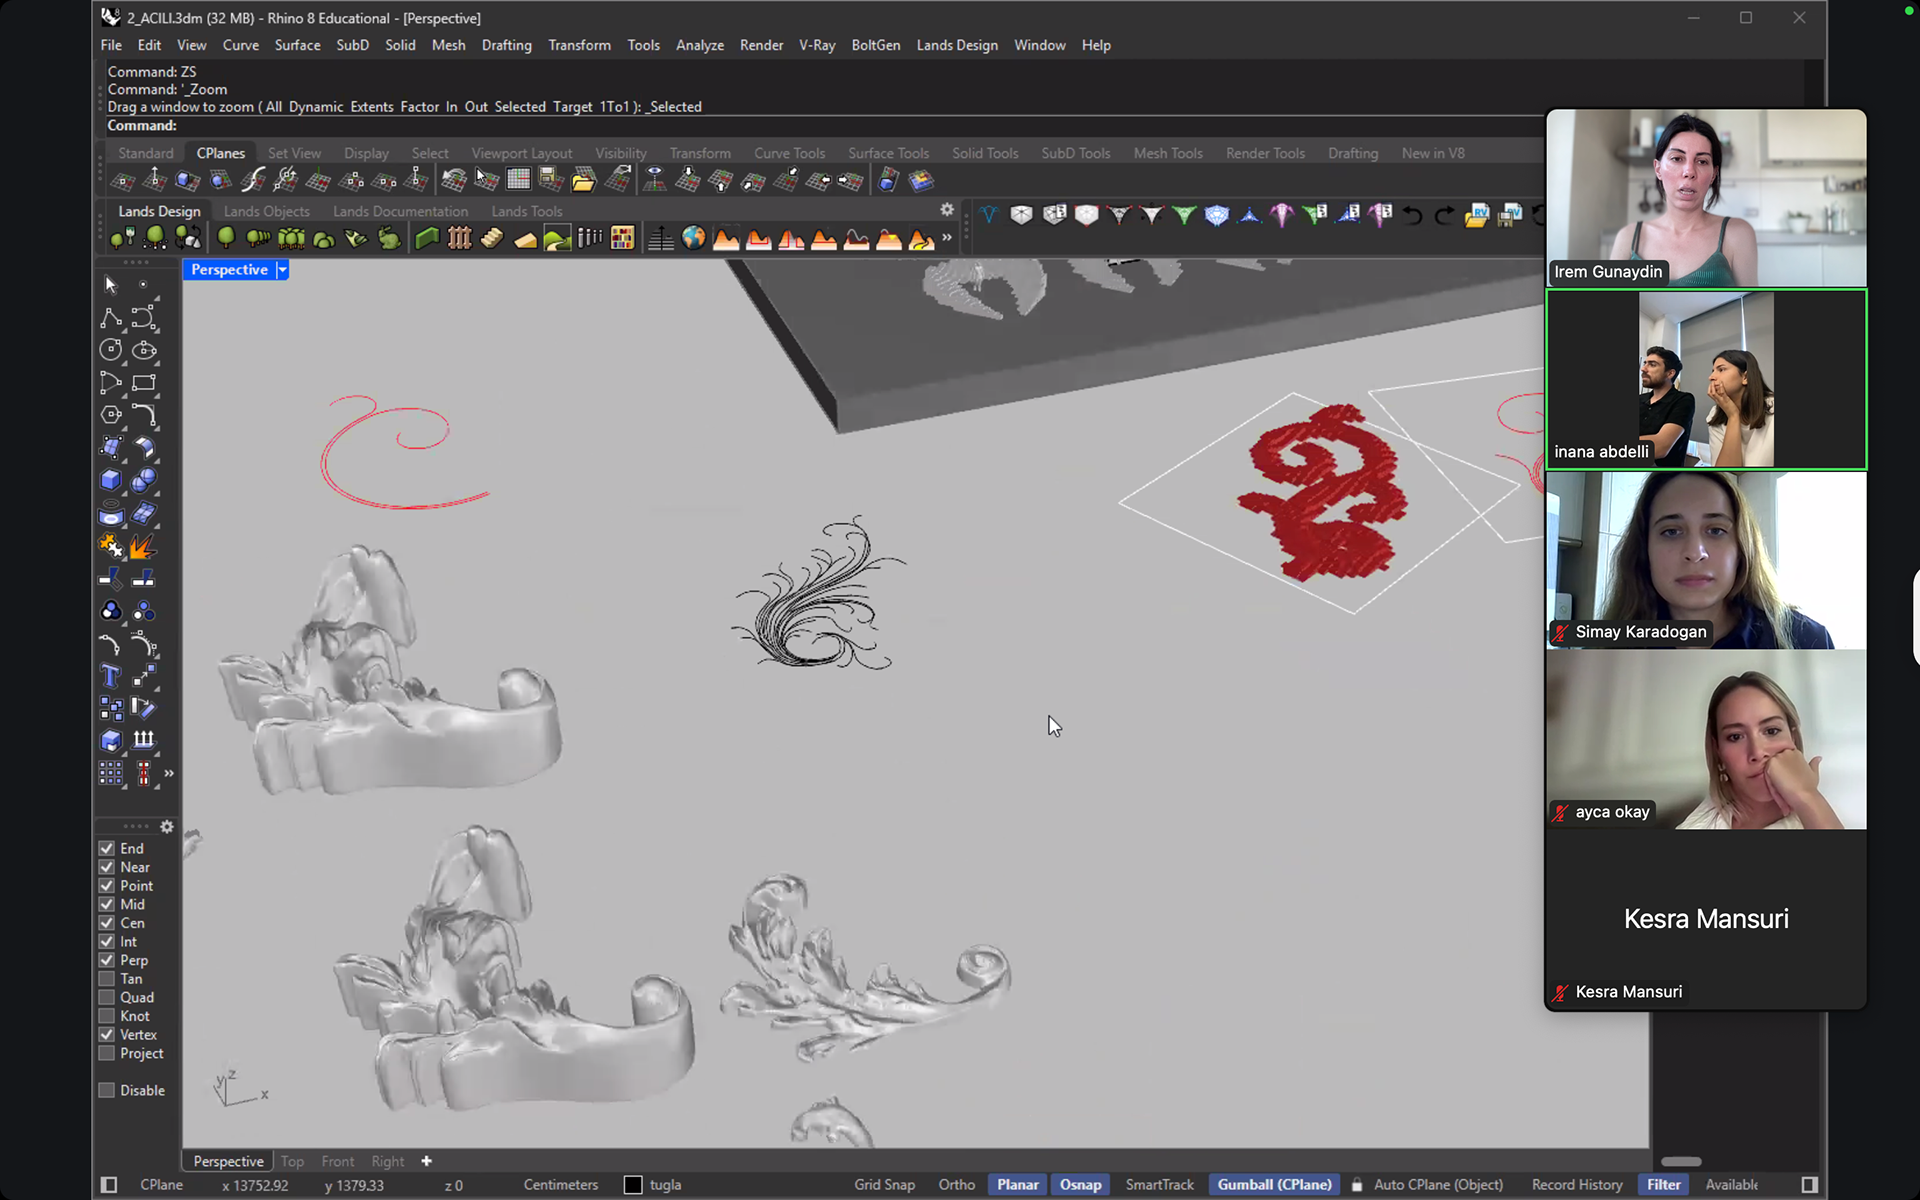Enable the Knot osnap checkbox
Screen dimensions: 1920x1200
coord(107,1016)
